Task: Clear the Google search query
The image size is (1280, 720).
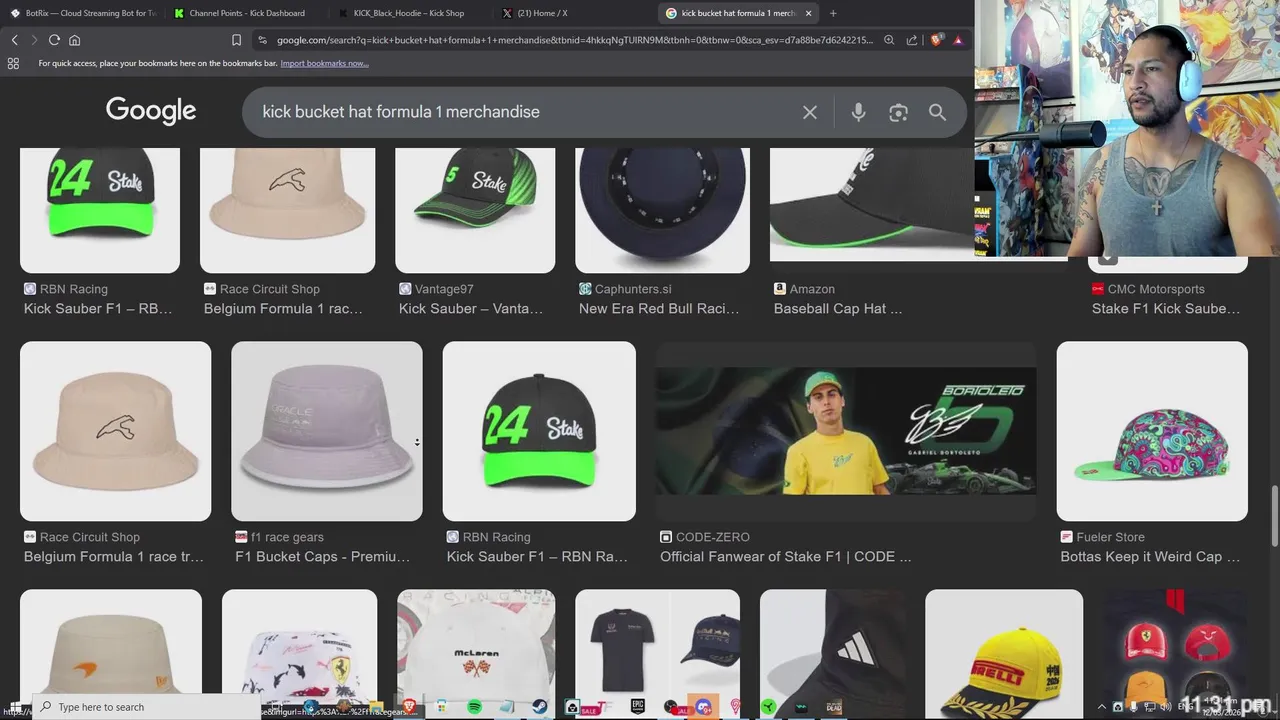Action: [x=810, y=112]
